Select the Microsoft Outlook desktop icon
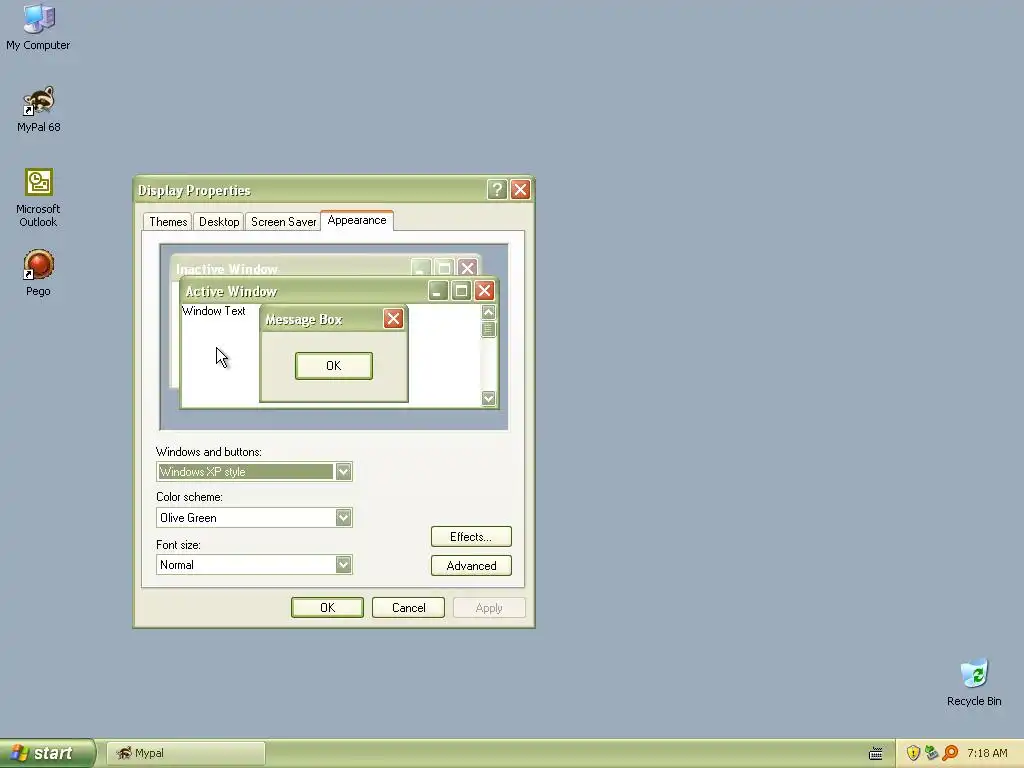 point(39,198)
